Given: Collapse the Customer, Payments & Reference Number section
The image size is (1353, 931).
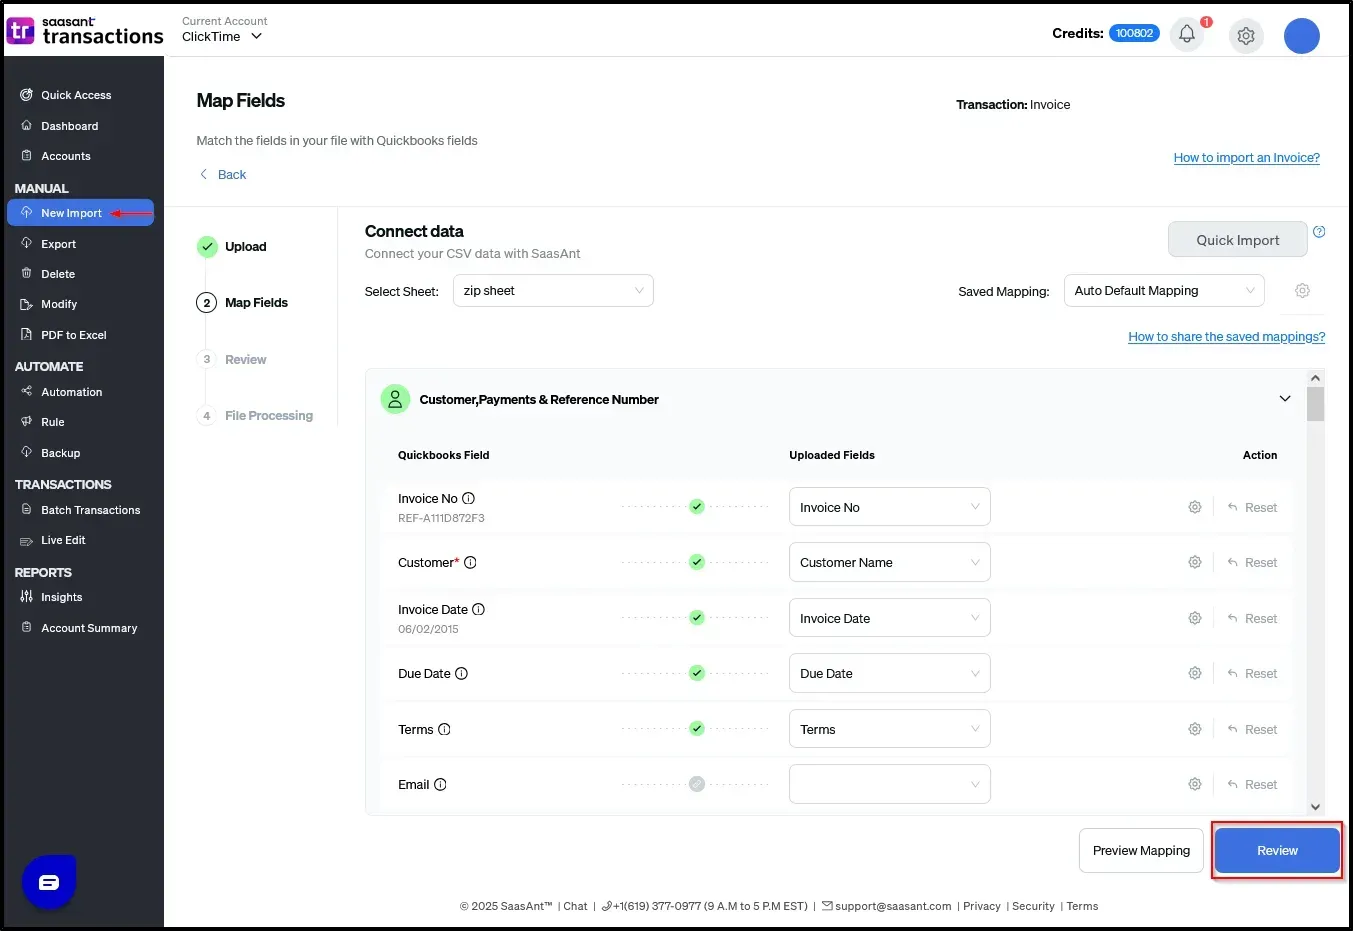Looking at the screenshot, I should [x=1285, y=399].
